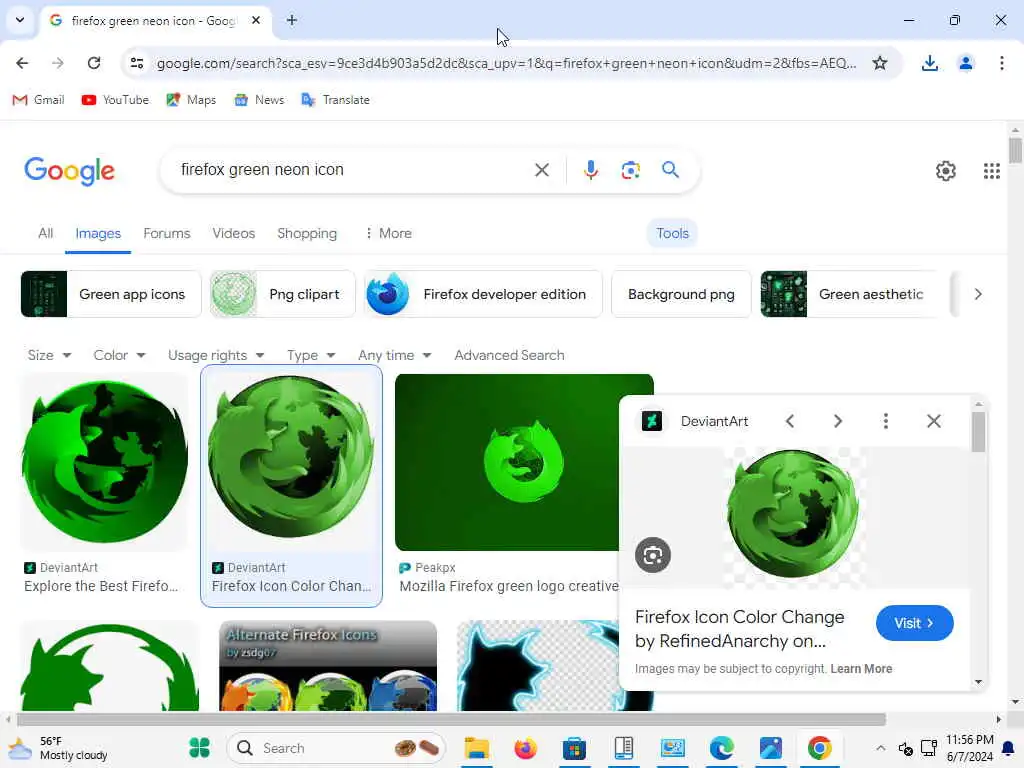Open Explore the Best Firefox DeviantArt image
Screen dimensions: 1024x768
[104, 462]
